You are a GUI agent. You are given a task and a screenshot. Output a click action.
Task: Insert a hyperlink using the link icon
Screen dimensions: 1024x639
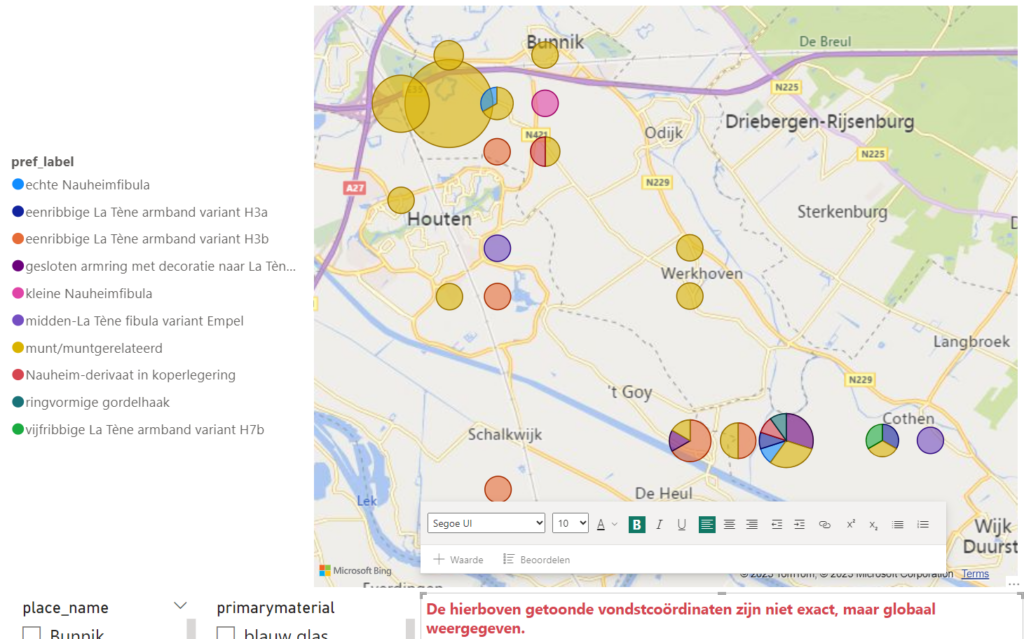(824, 524)
